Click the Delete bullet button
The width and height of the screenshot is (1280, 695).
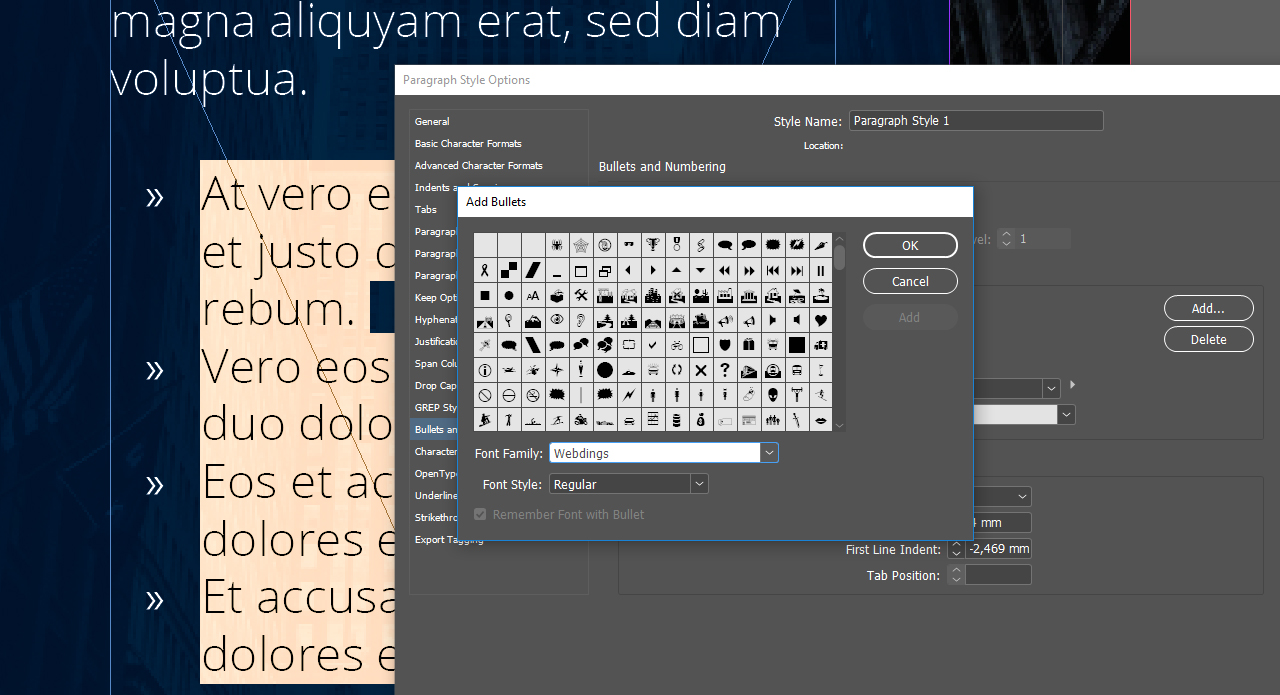[1208, 339]
